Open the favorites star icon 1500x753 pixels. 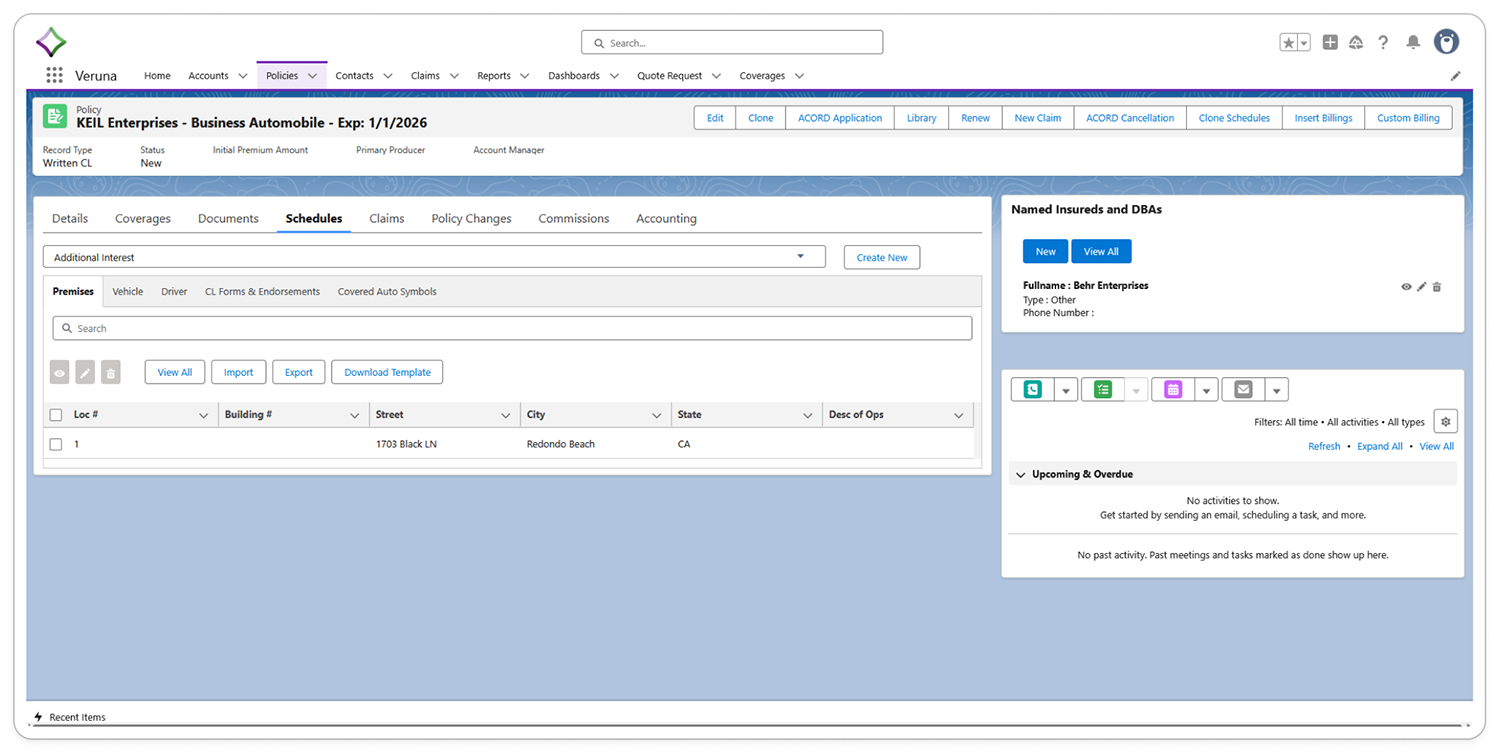(1289, 42)
